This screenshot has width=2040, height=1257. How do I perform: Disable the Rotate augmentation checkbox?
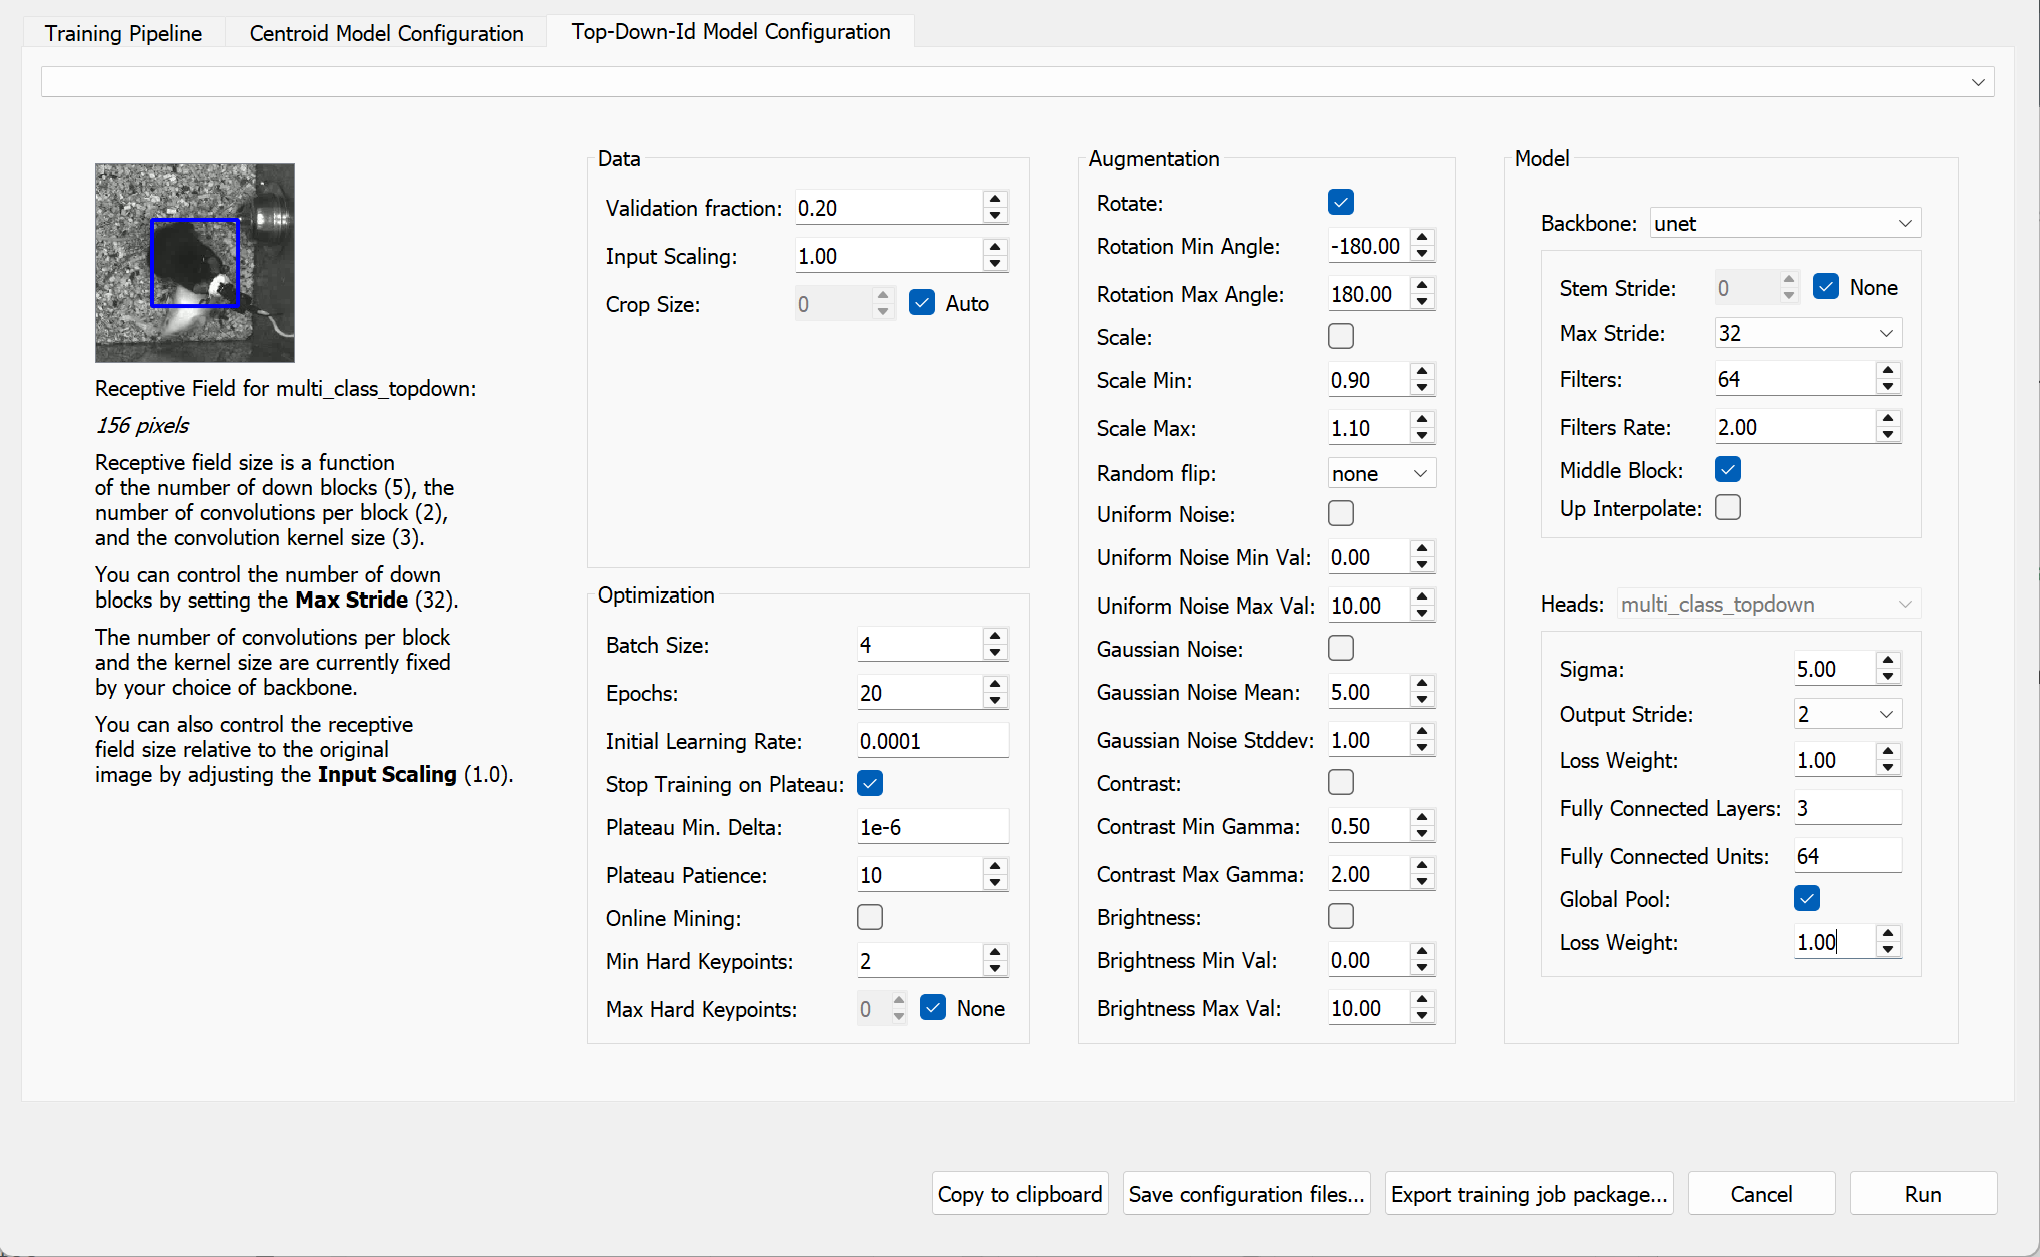point(1340,202)
